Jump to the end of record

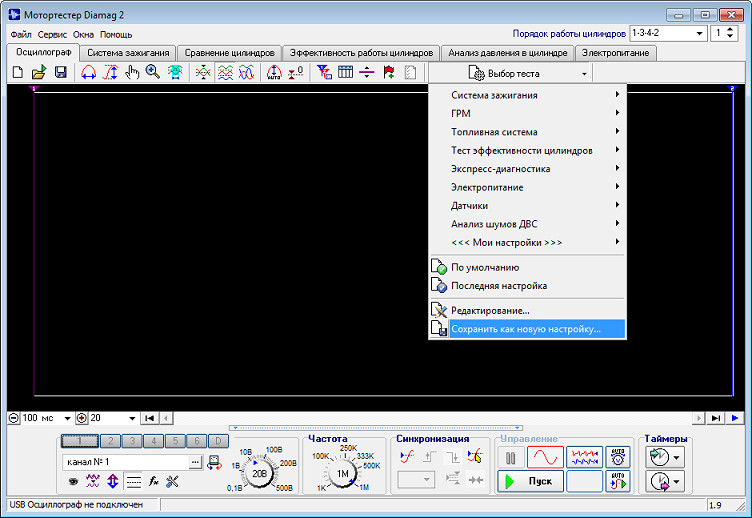coord(716,418)
